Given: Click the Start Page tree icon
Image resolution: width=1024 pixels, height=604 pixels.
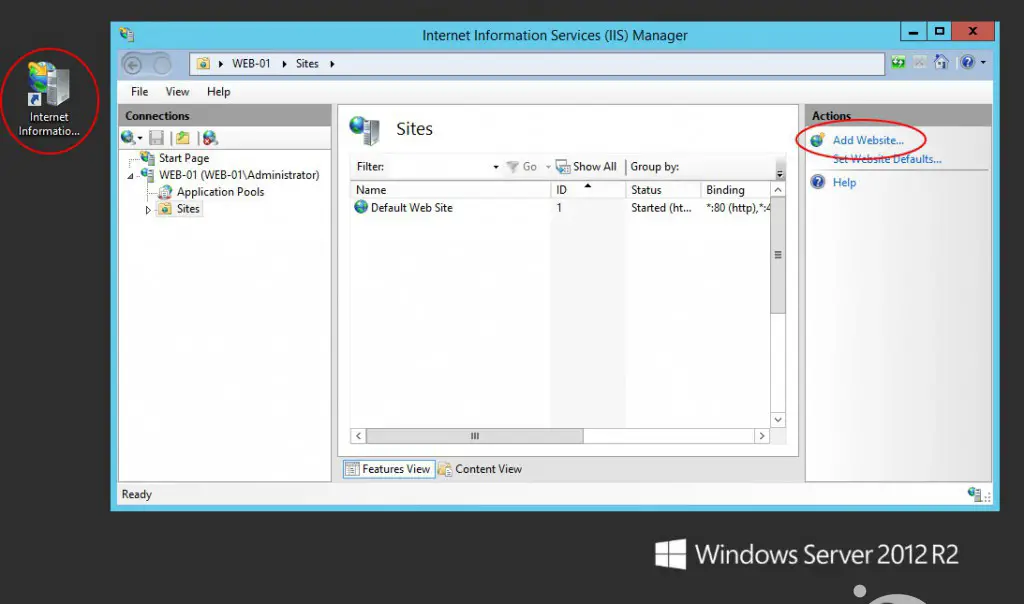Looking at the screenshot, I should (148, 157).
